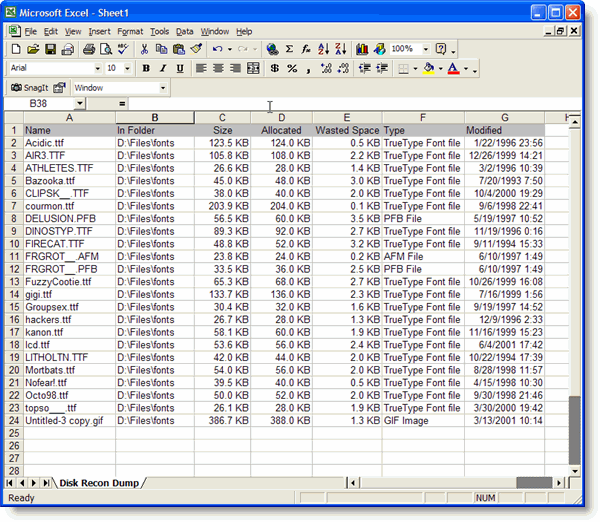Click the Cut scissors icon
This screenshot has width=600, height=522.
click(x=144, y=49)
